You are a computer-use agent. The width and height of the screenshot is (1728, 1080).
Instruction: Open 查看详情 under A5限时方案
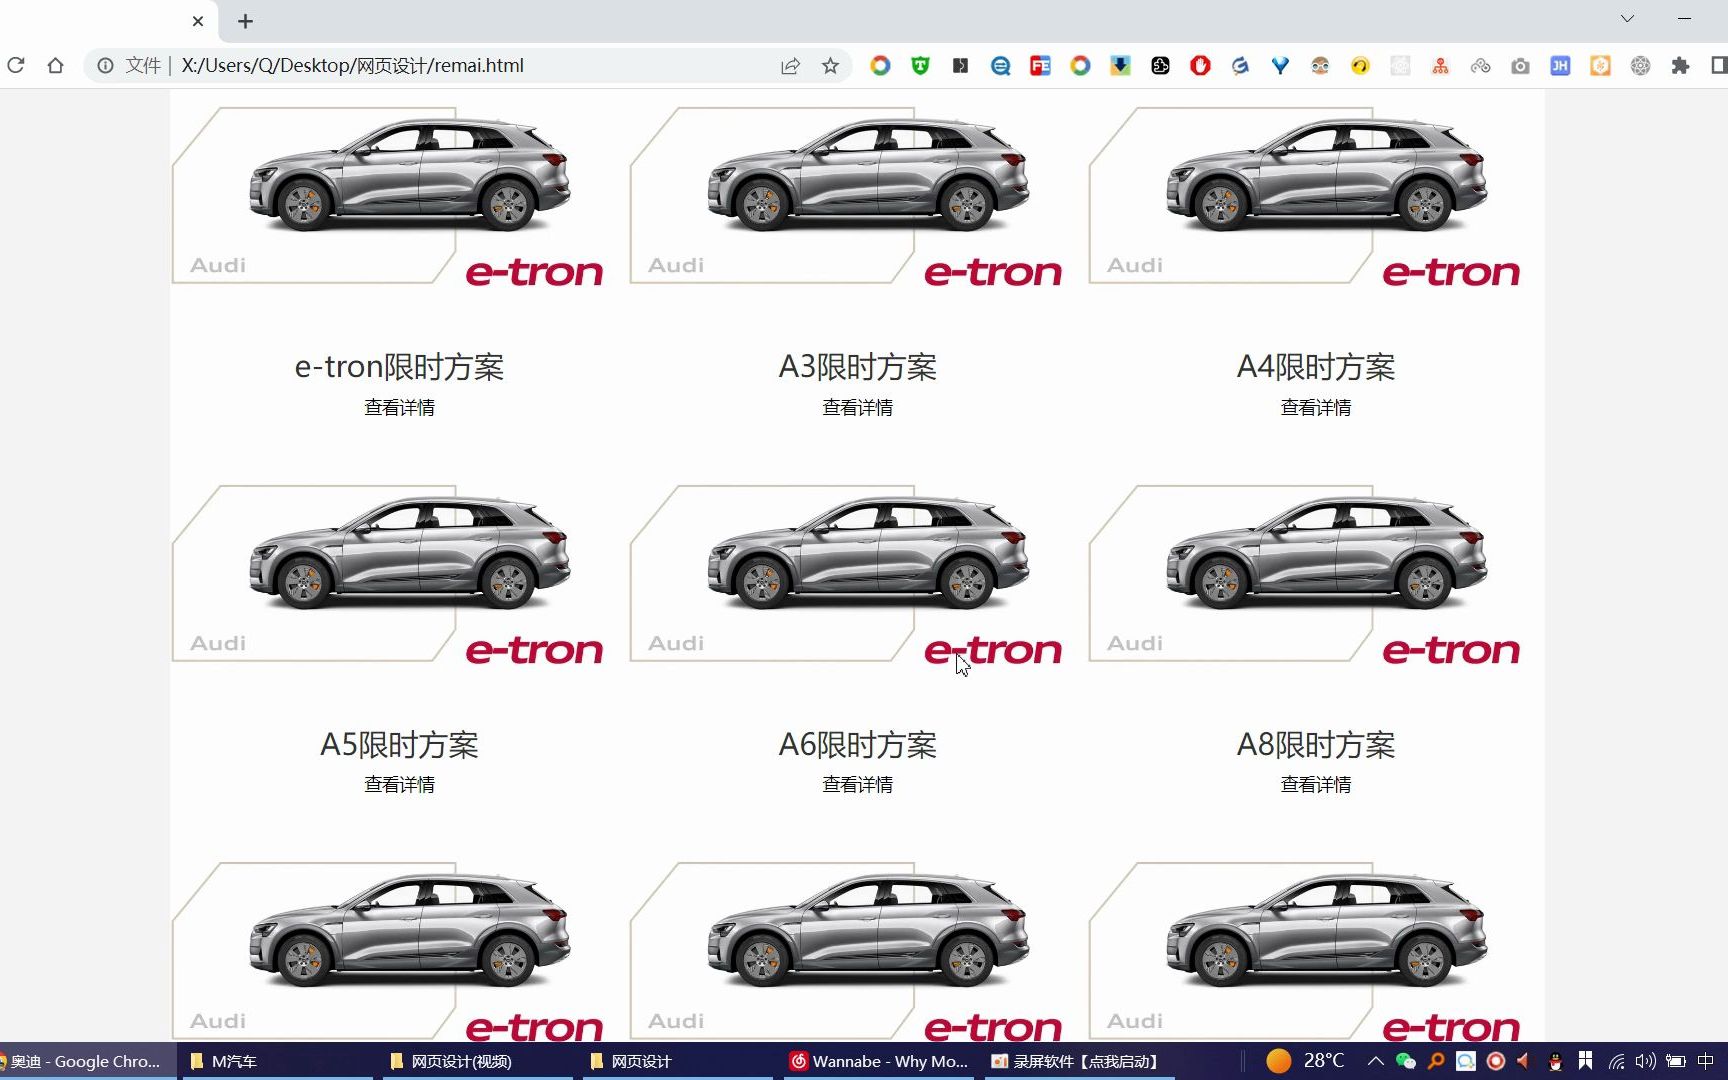pyautogui.click(x=399, y=785)
